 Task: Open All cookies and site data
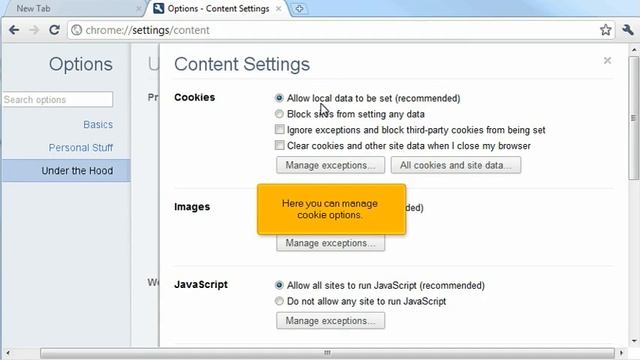point(456,165)
